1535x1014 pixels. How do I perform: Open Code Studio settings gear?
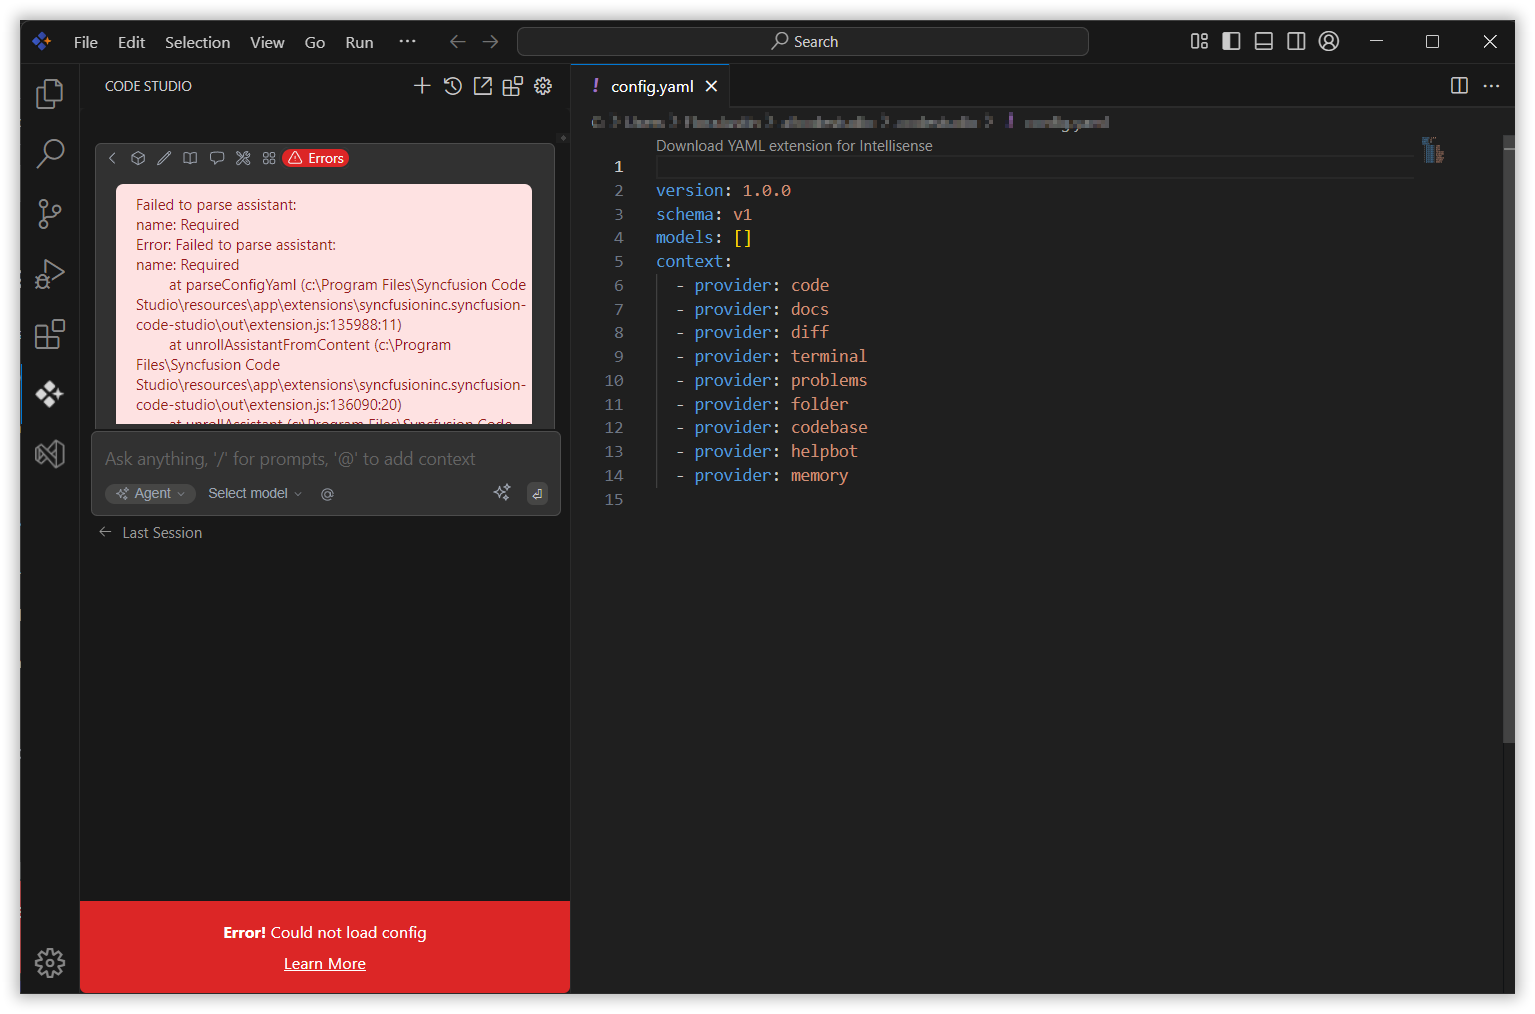(x=543, y=86)
